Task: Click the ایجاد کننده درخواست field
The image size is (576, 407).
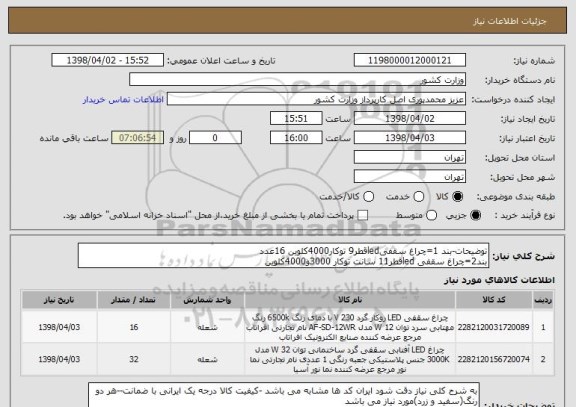Action: point(316,99)
